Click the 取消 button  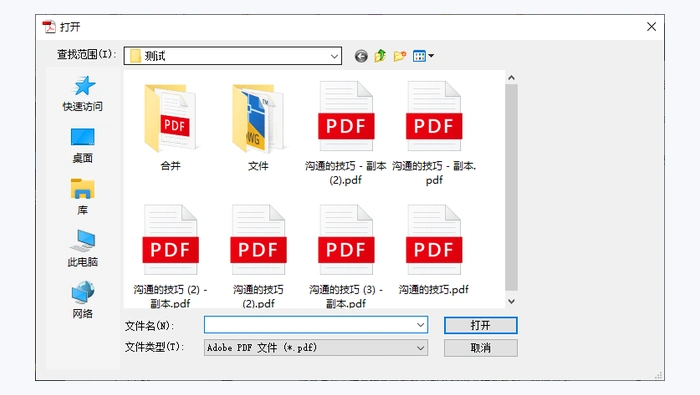[480, 348]
